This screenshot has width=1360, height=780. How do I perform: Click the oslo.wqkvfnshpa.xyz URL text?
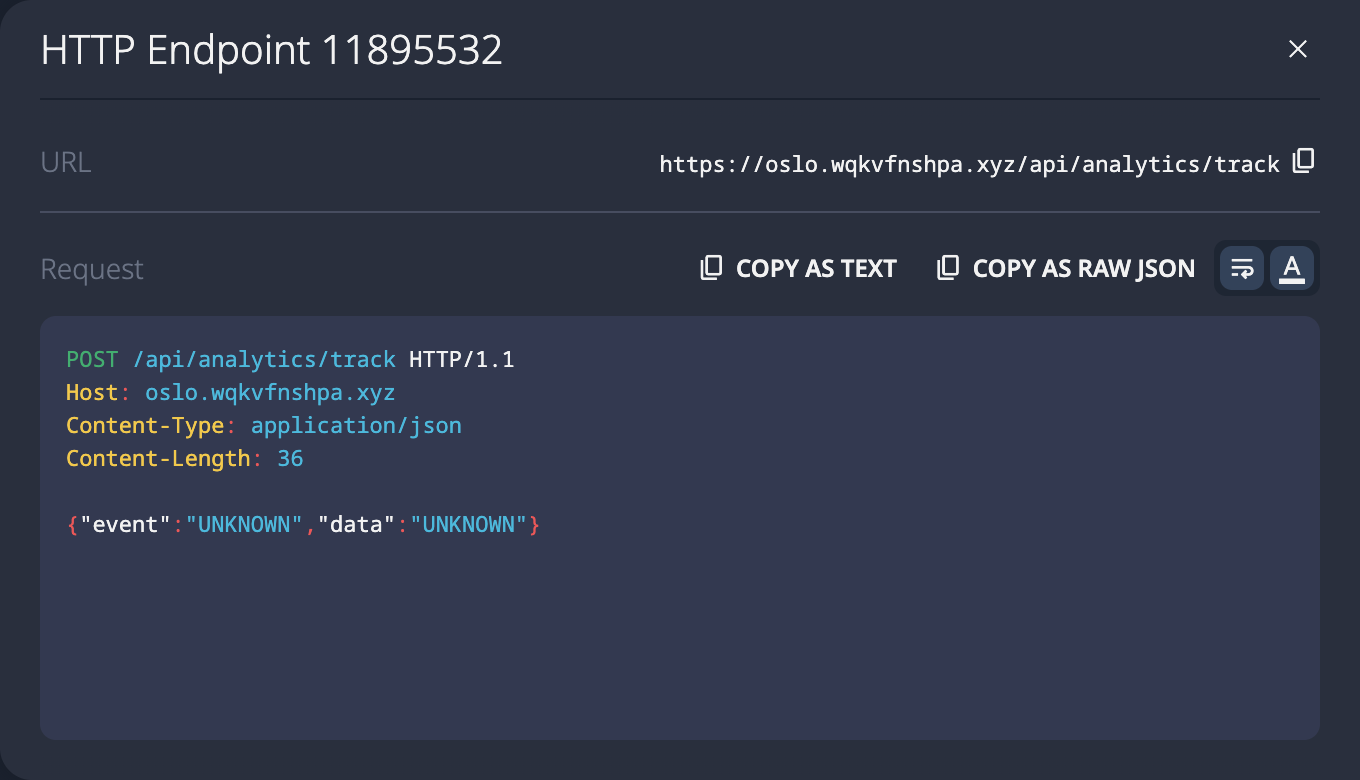pos(969,164)
